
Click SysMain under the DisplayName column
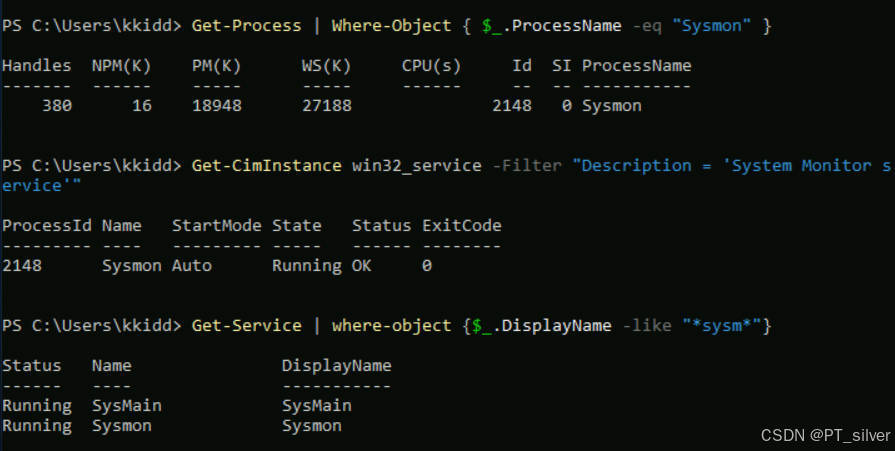click(x=316, y=406)
